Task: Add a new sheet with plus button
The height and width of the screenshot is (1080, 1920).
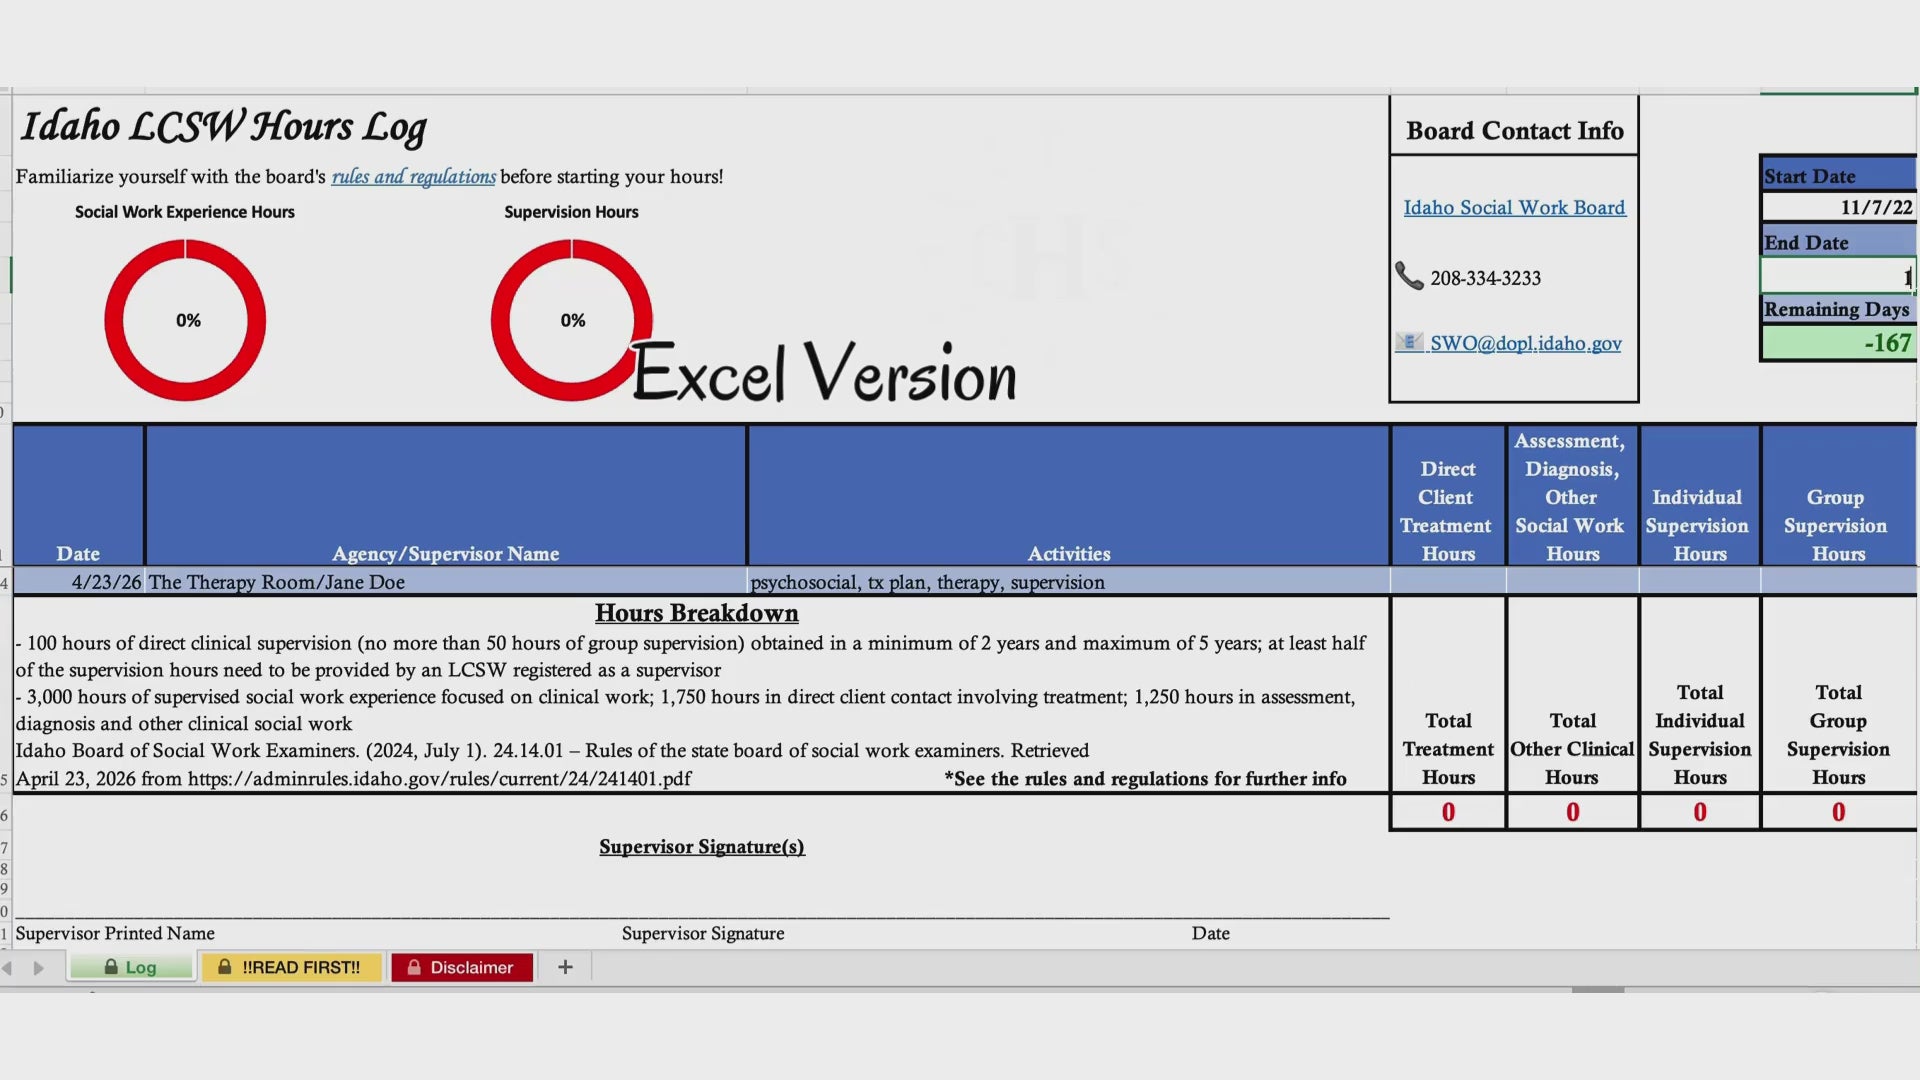Action: click(x=565, y=967)
